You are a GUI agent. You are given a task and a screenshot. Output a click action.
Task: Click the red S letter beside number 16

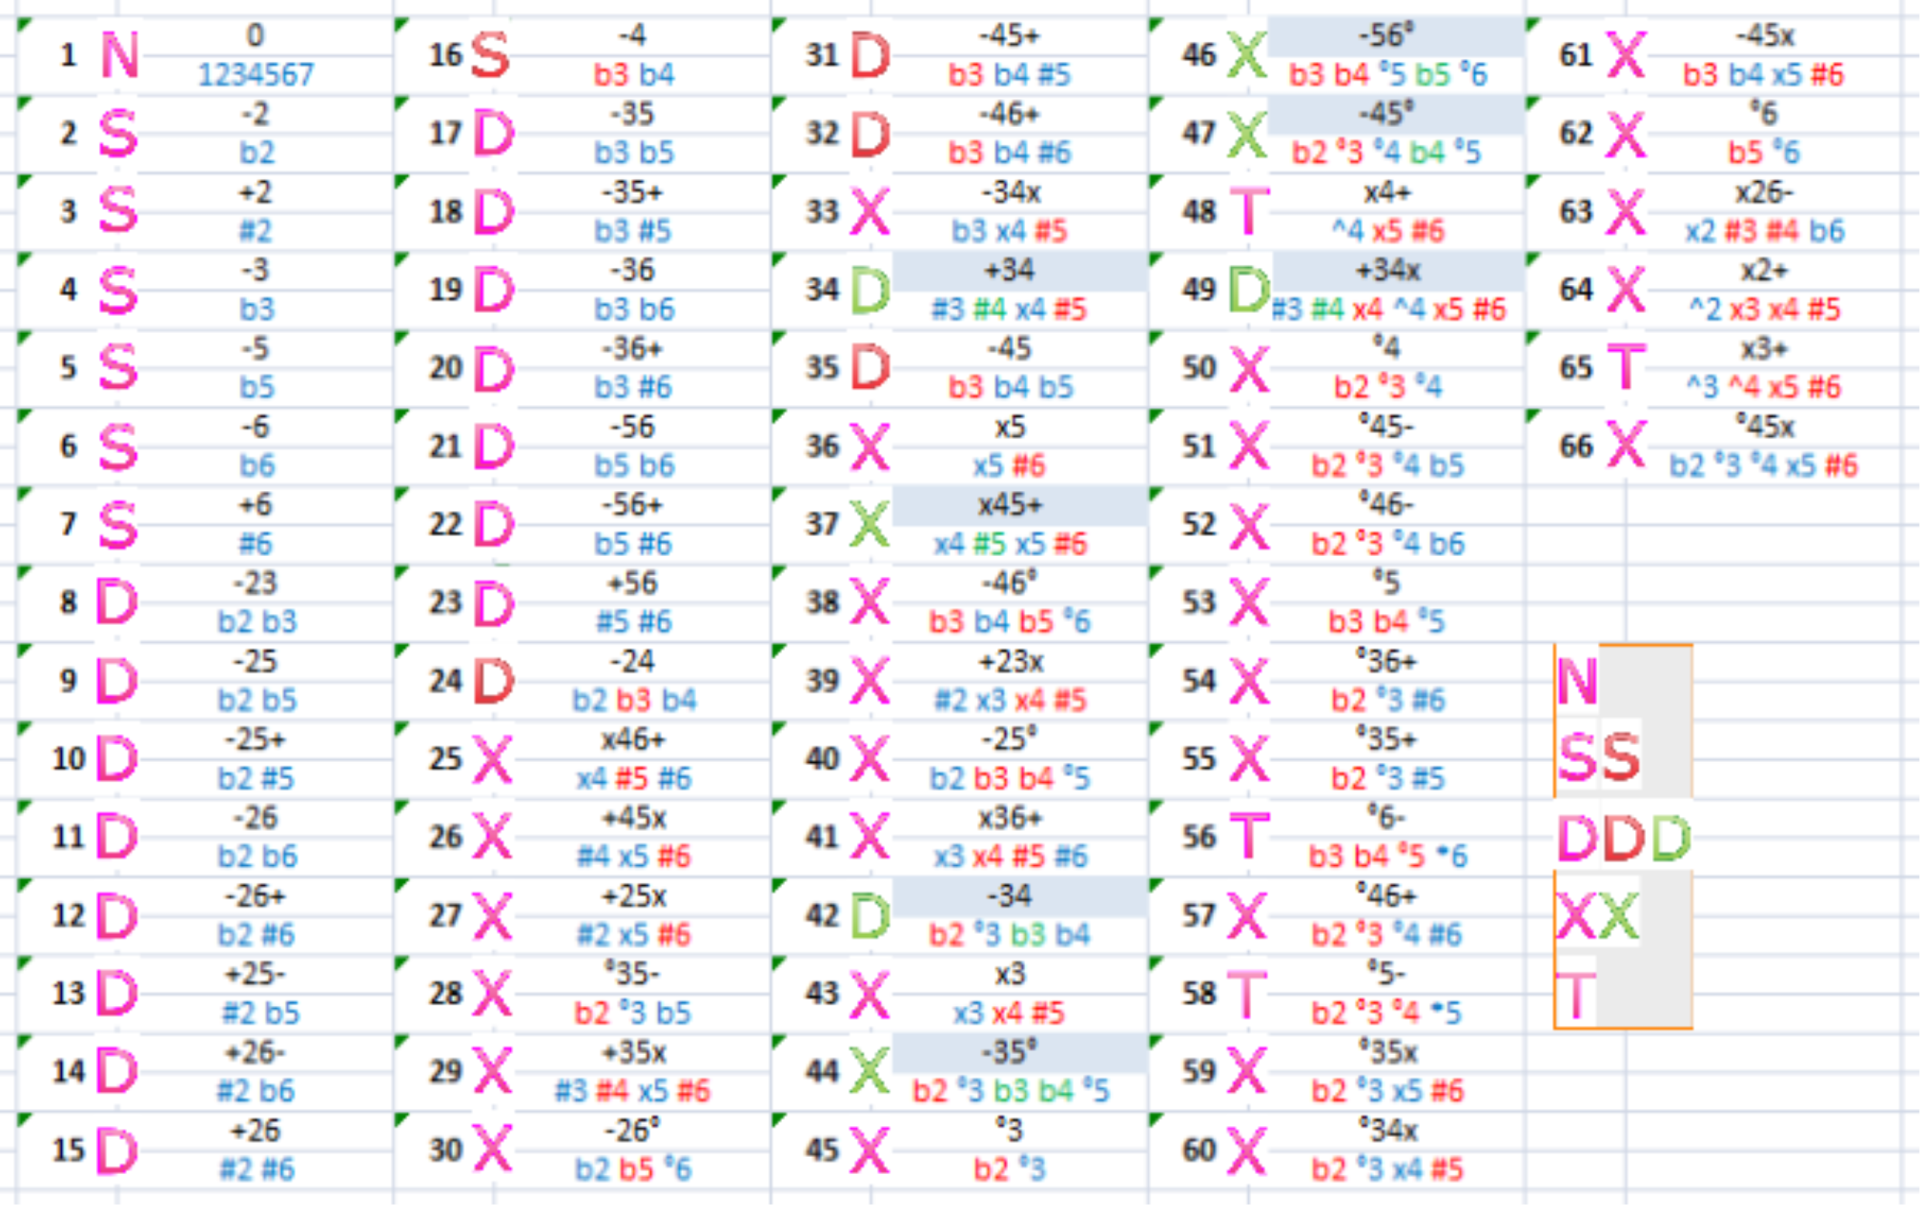coord(490,55)
